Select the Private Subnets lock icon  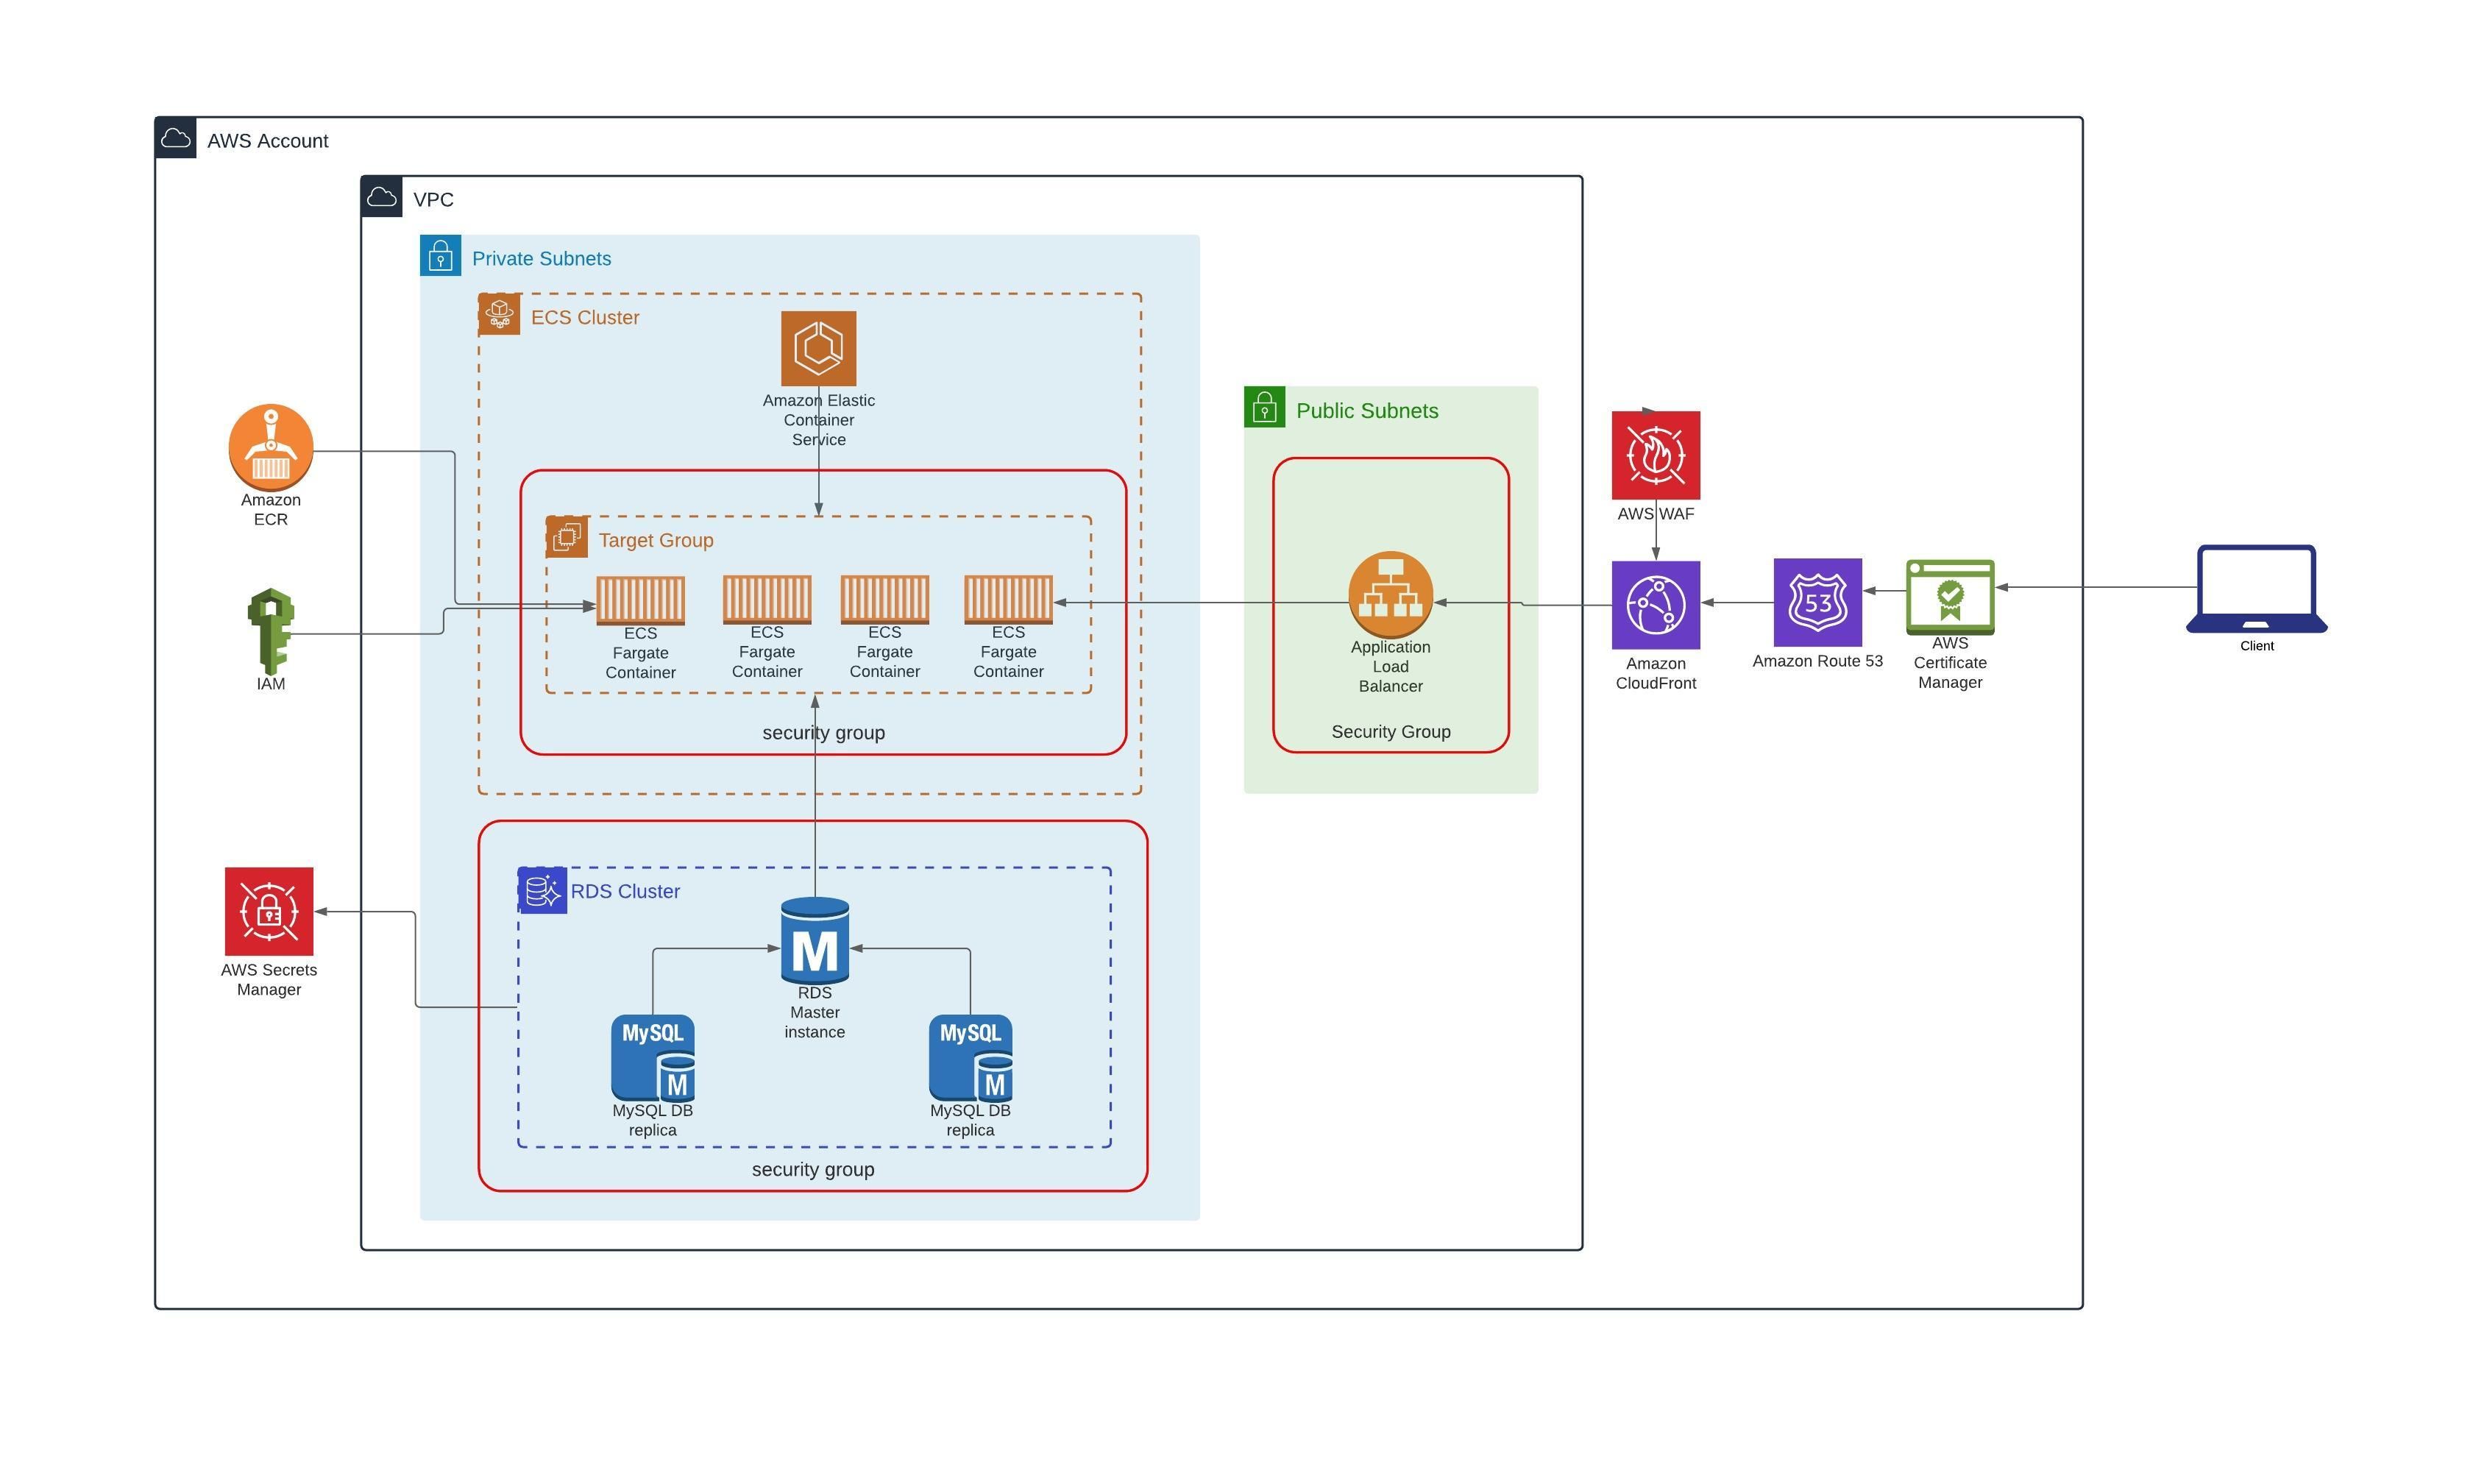(439, 256)
